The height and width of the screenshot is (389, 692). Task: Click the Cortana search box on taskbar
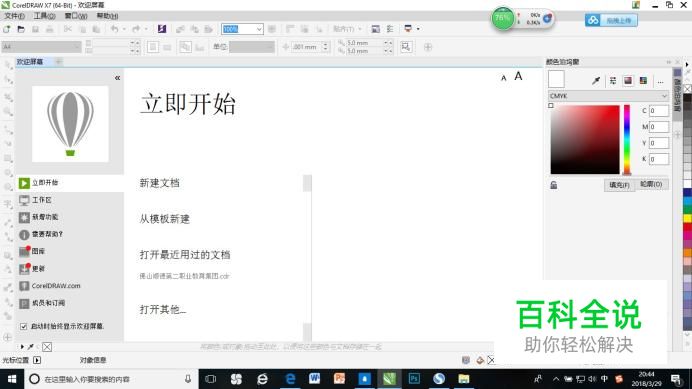(110, 379)
